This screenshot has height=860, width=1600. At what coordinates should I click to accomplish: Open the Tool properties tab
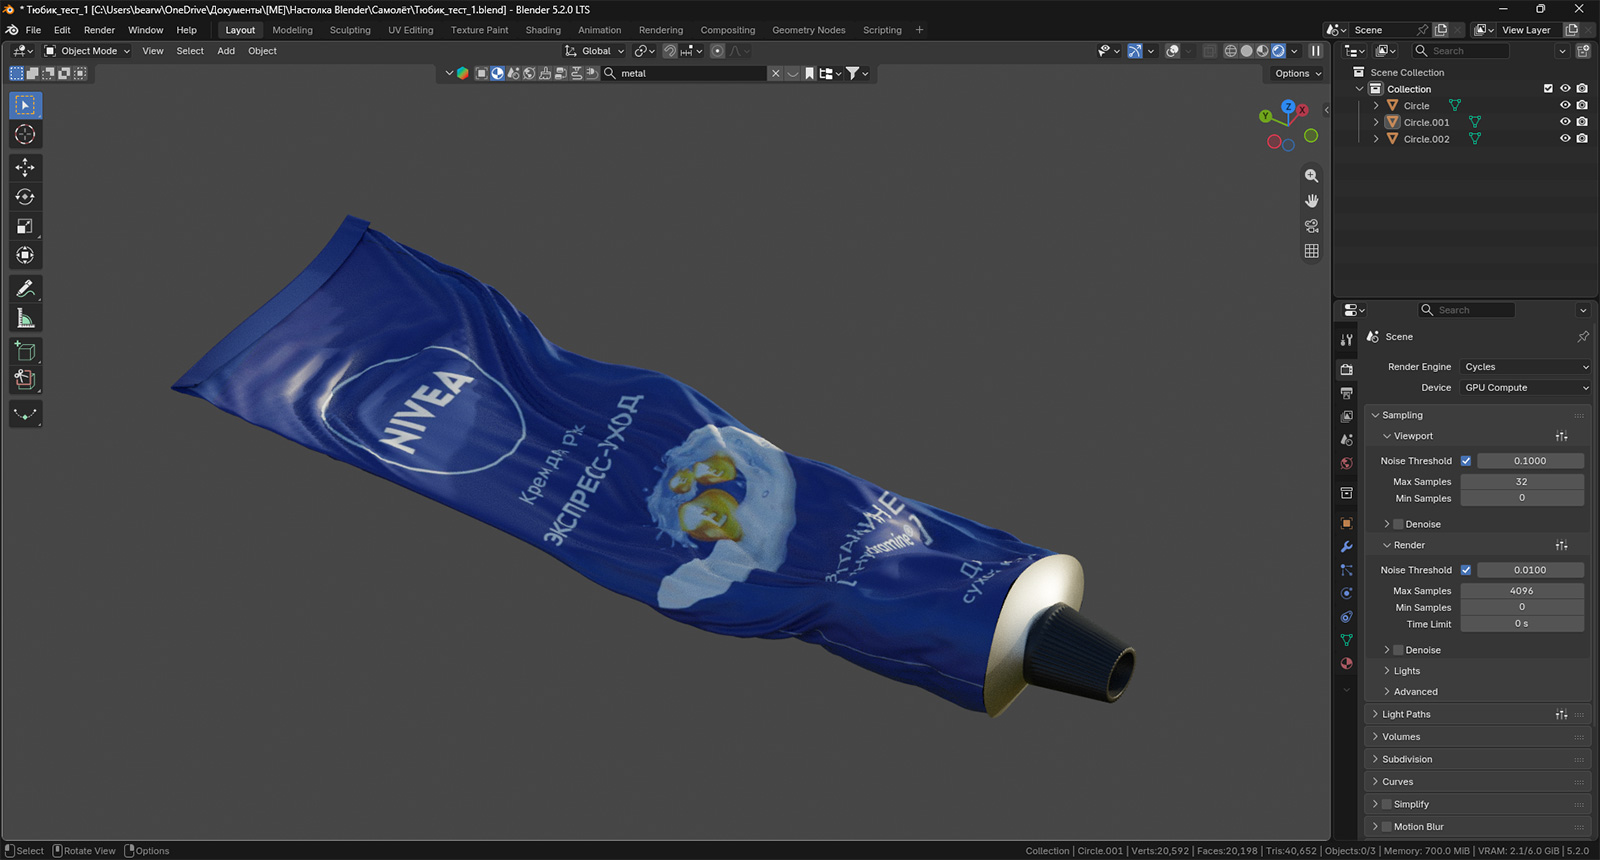click(1347, 340)
